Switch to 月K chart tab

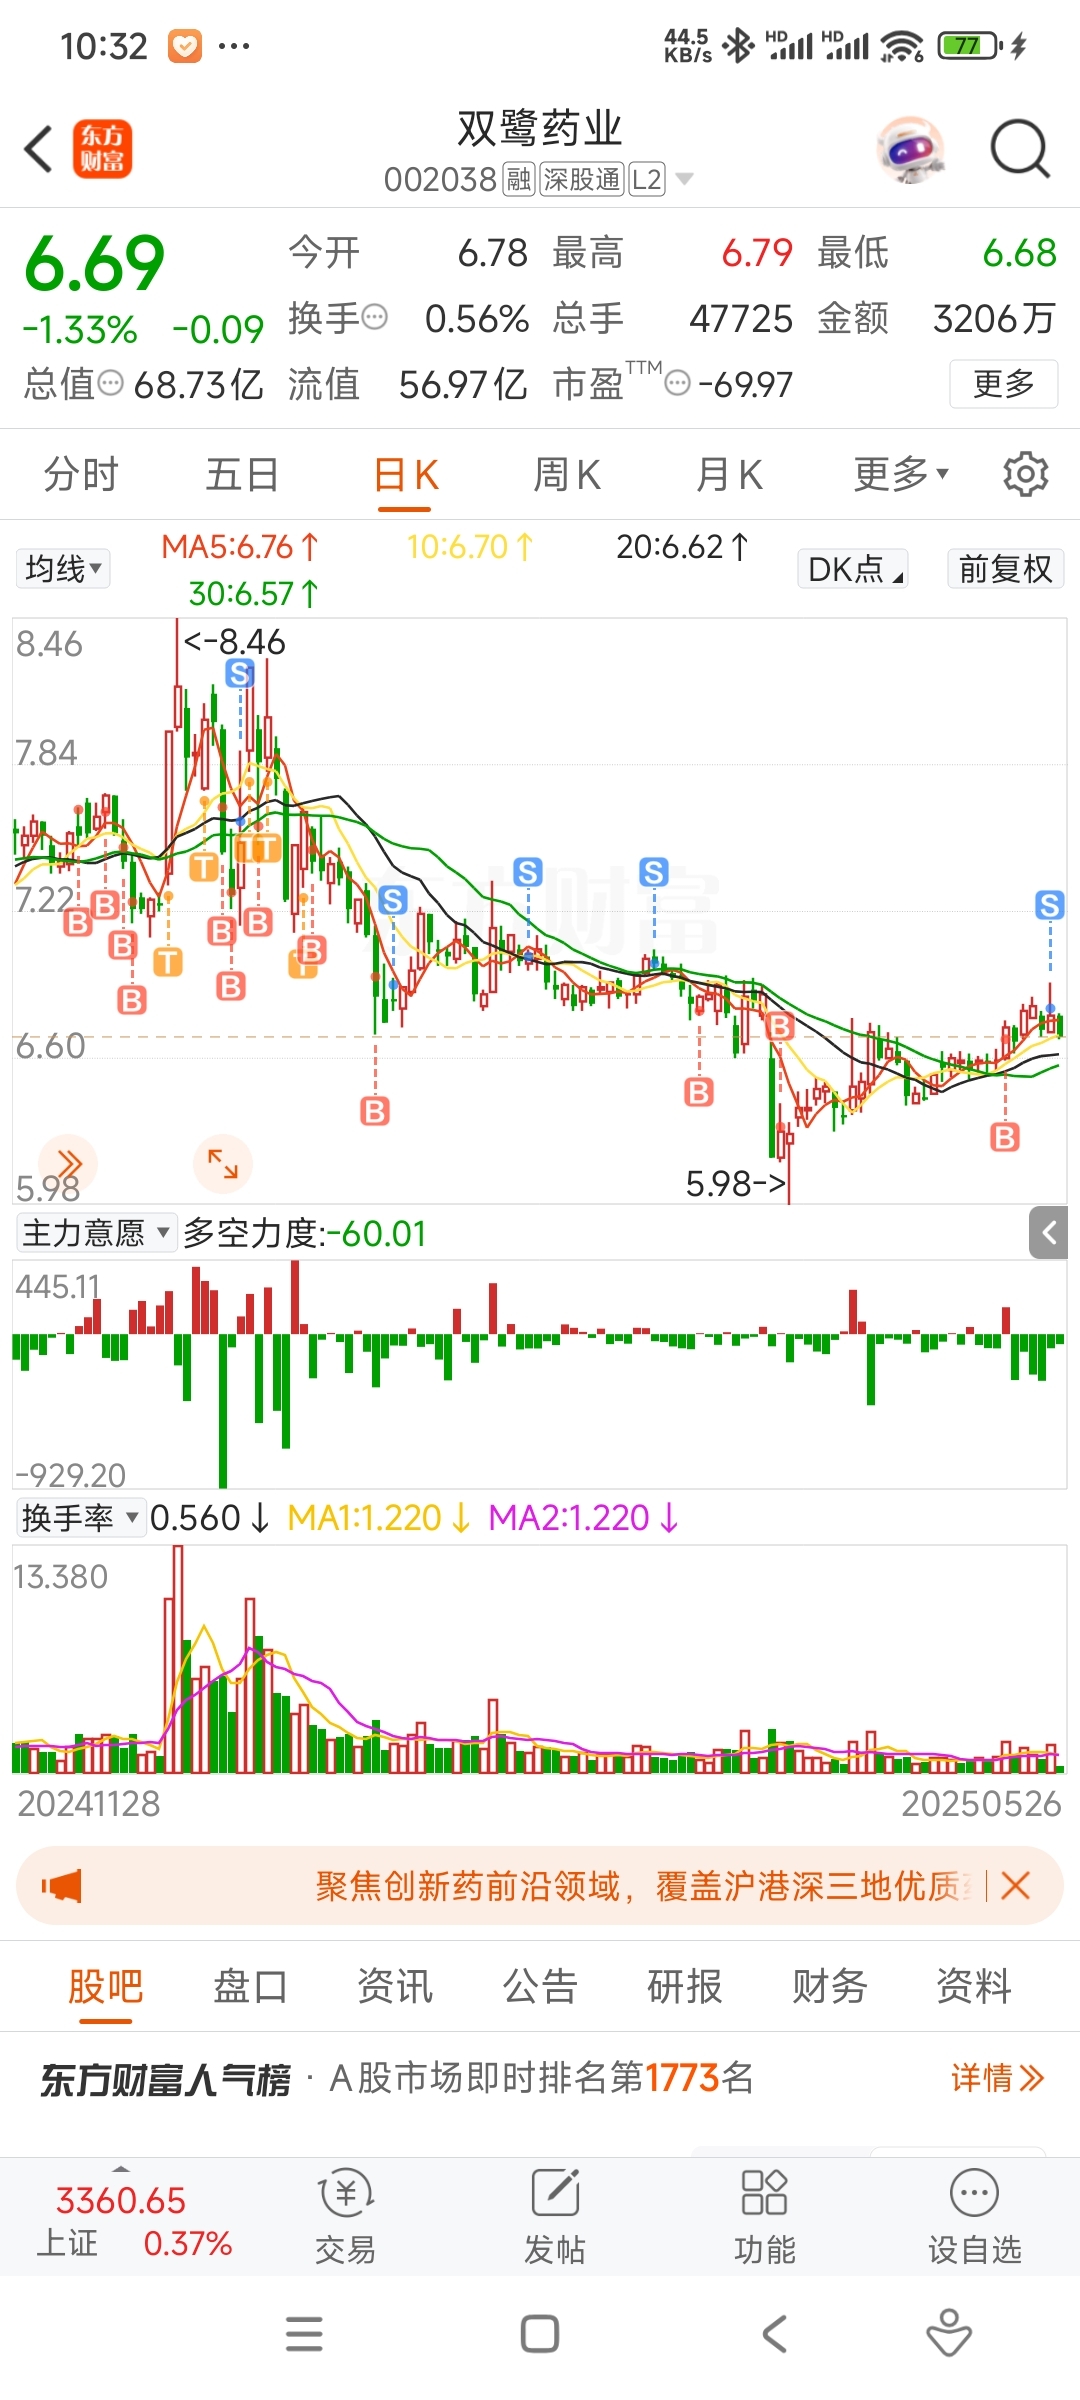729,474
